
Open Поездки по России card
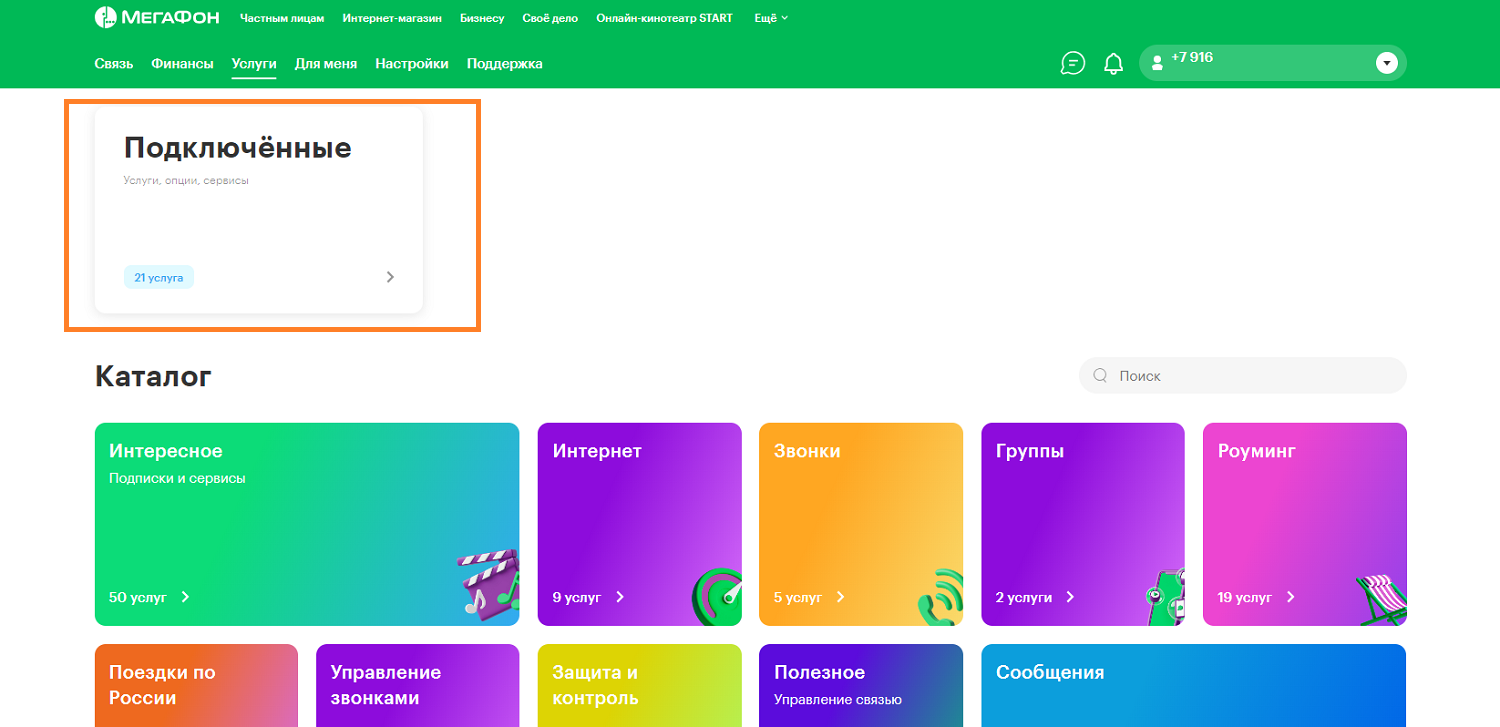(x=196, y=685)
